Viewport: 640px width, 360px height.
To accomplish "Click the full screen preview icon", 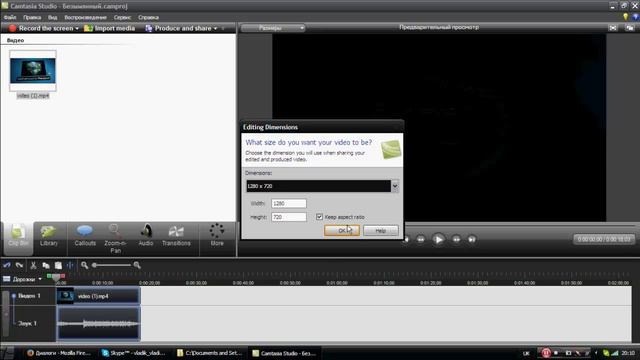I will 613,28.
